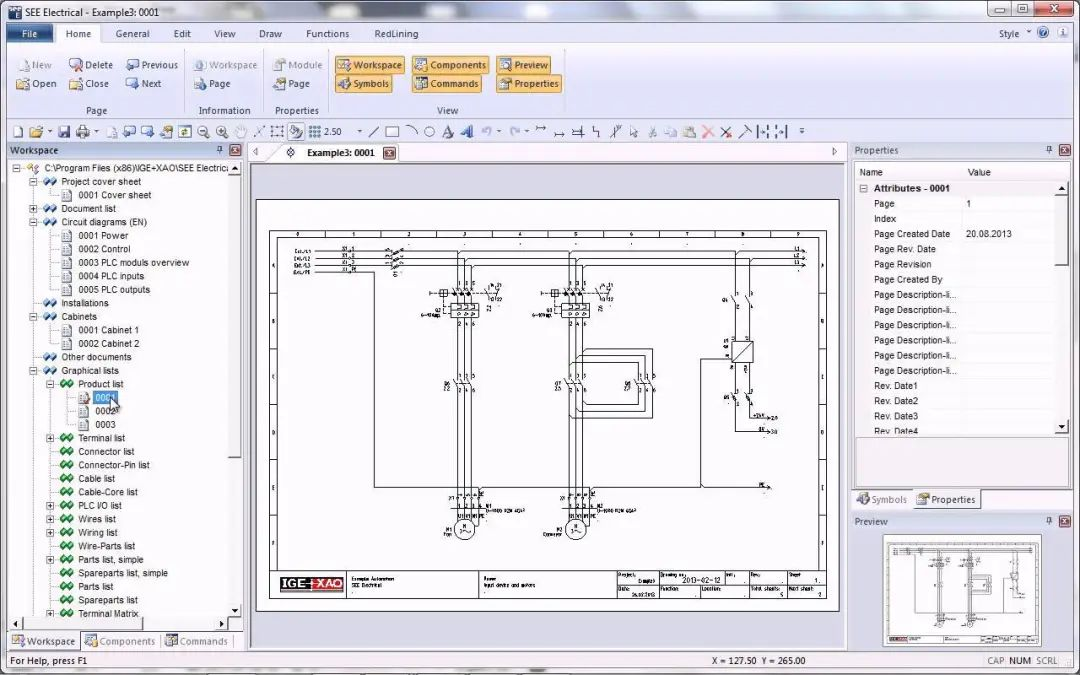Toggle the Workspace view button
Screen dimensions: 1080x675
coord(369,65)
